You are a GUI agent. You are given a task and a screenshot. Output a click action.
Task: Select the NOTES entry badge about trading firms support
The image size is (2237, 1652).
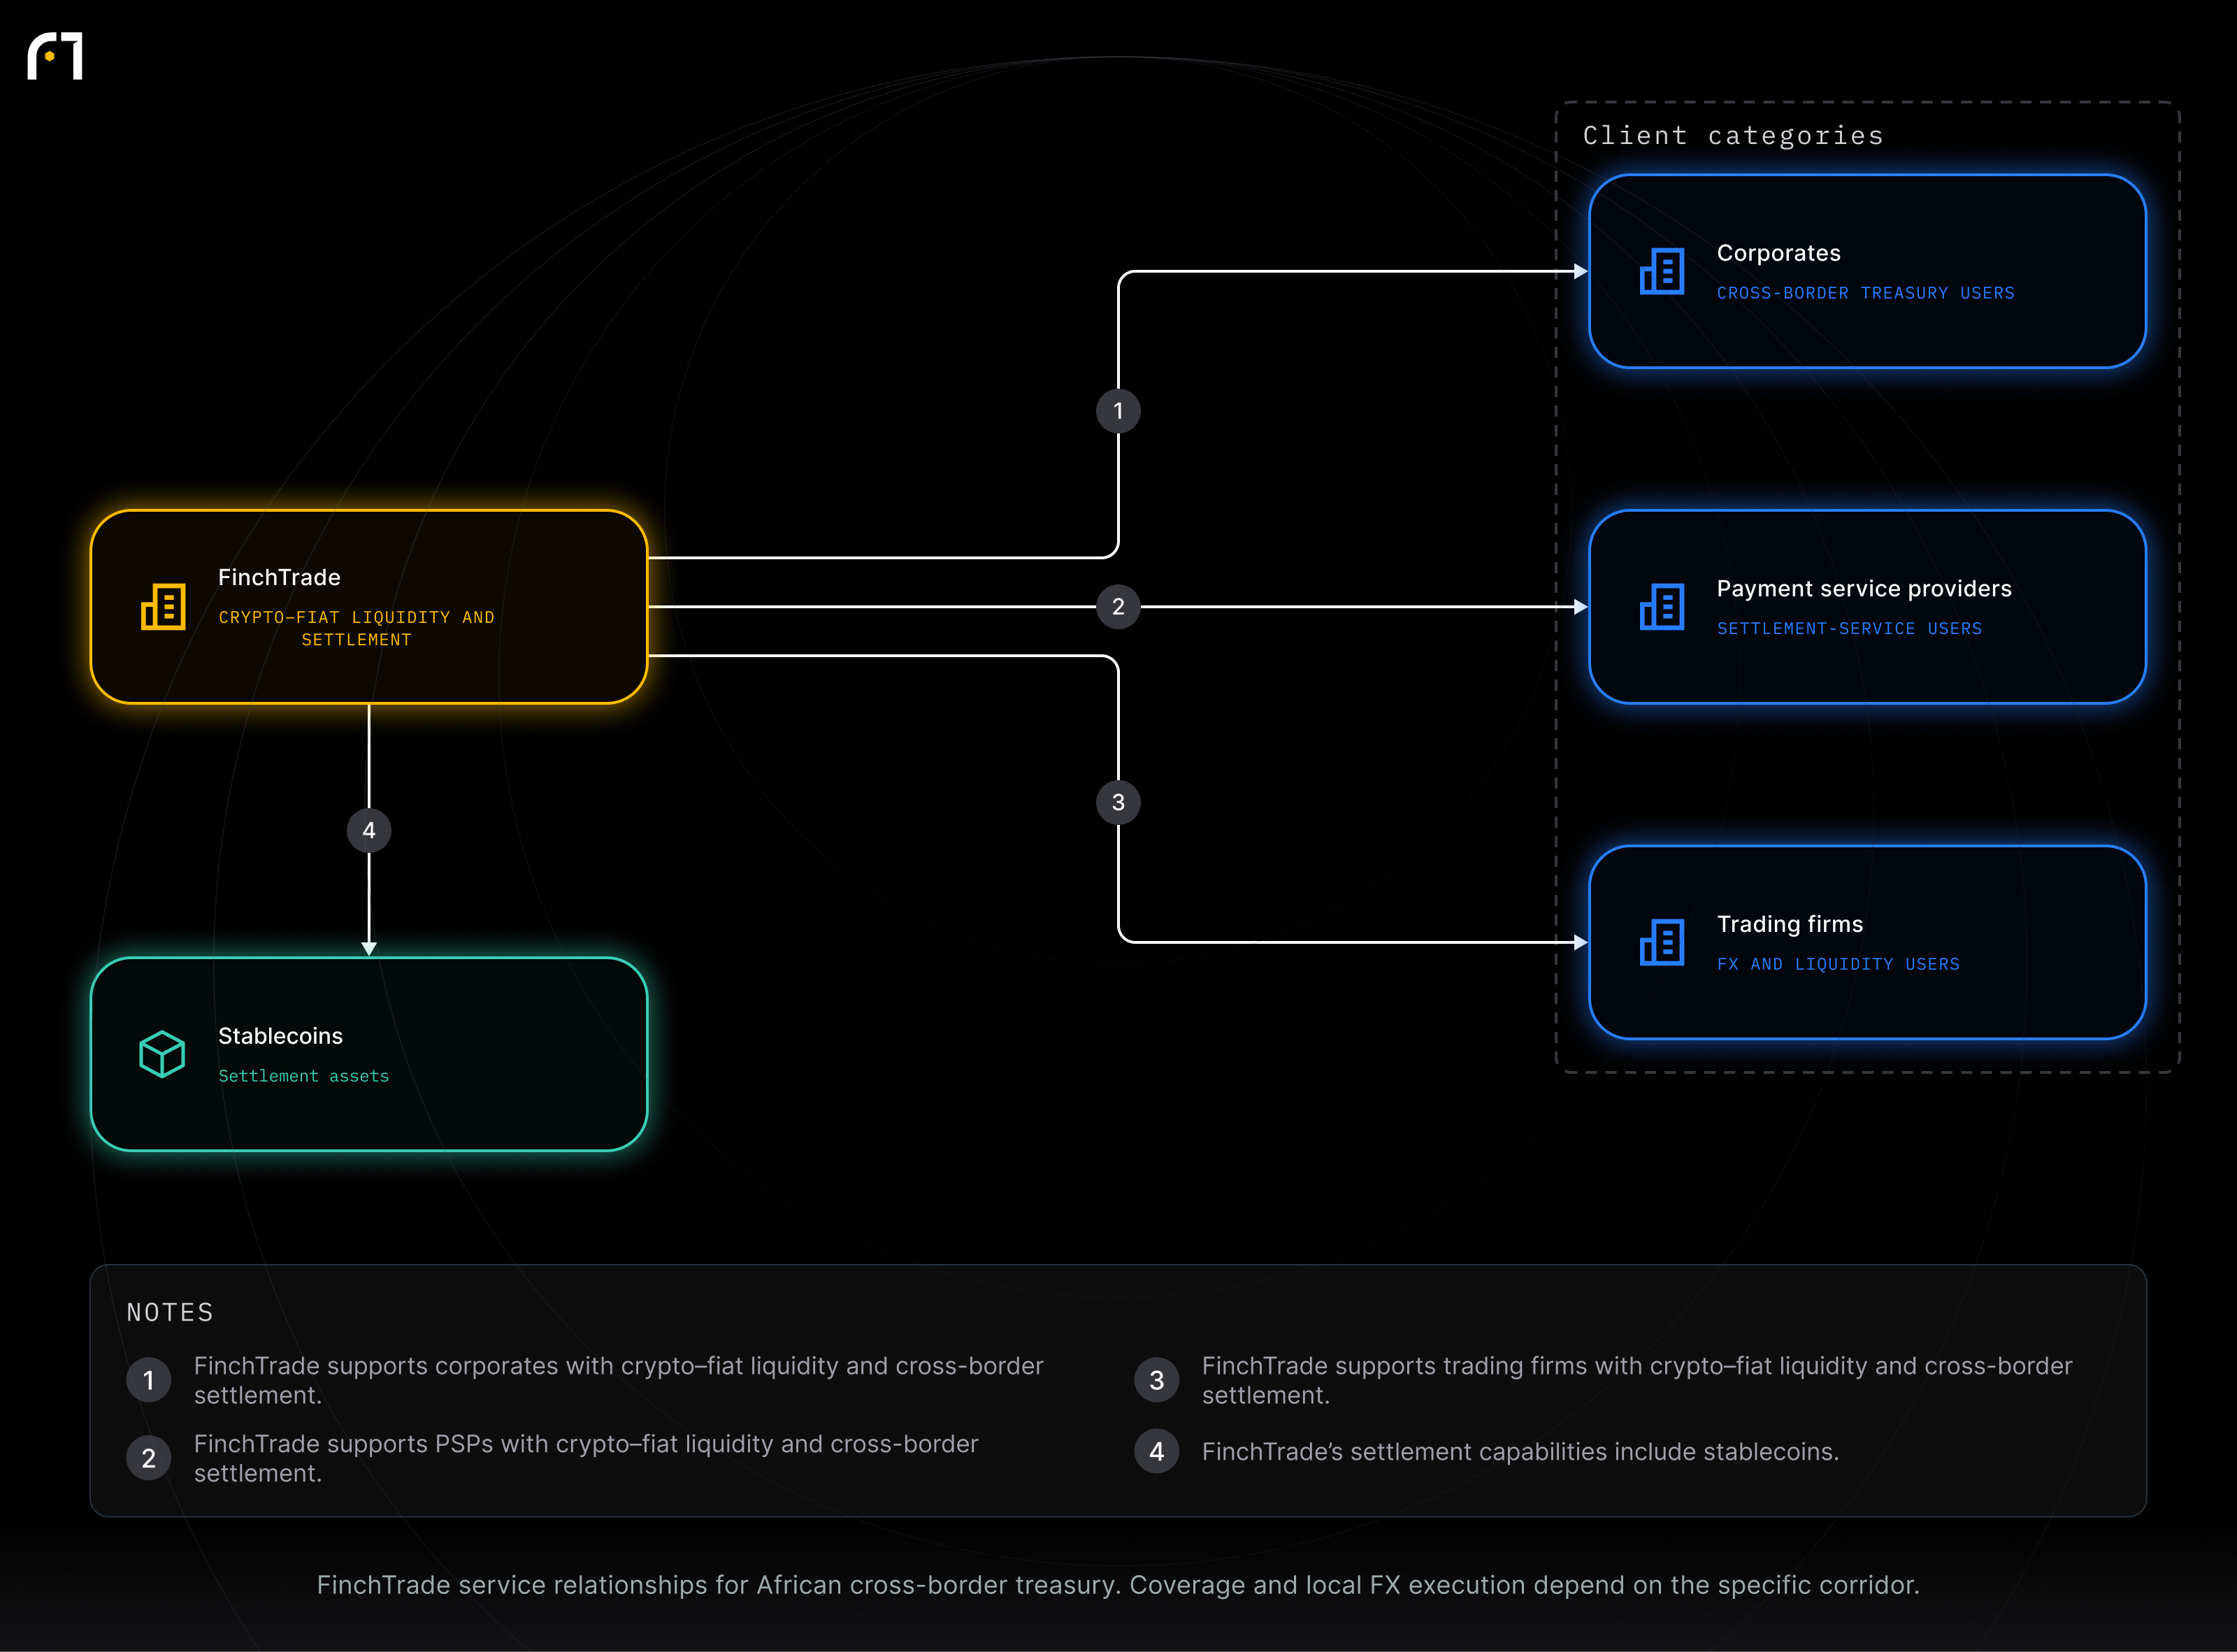(x=1157, y=1380)
